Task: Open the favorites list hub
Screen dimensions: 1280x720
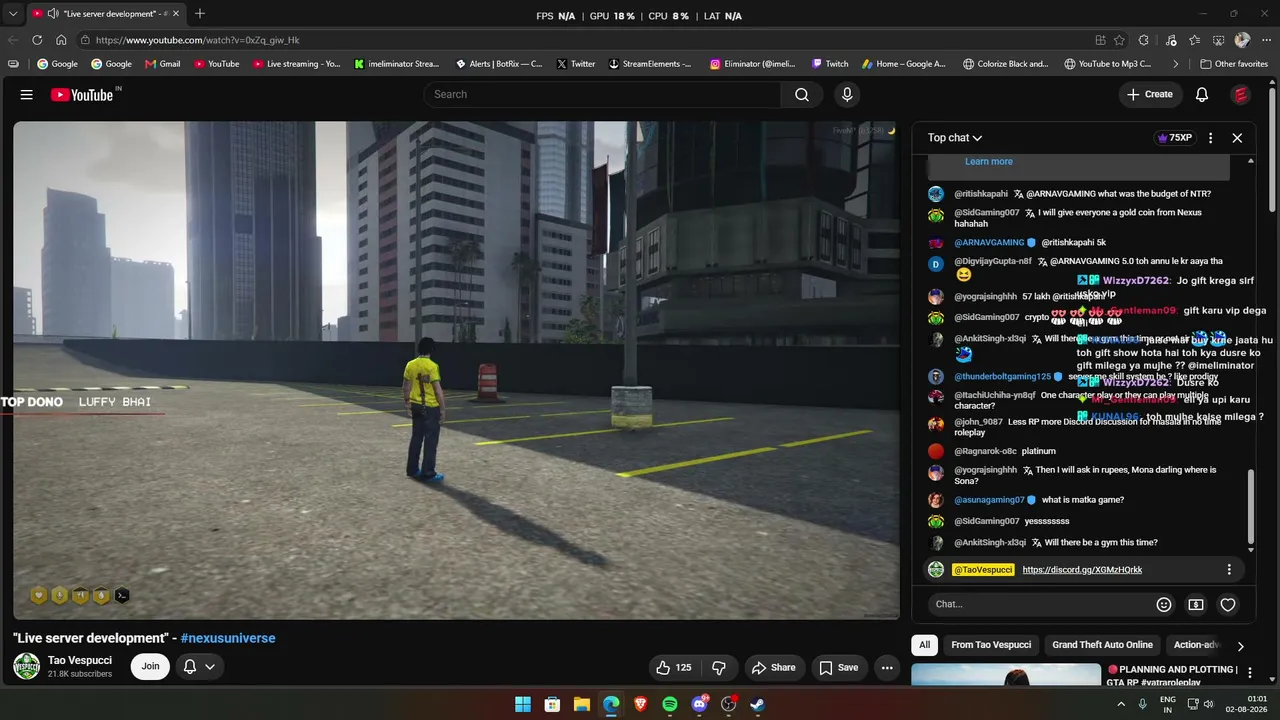Action: pos(1195,40)
